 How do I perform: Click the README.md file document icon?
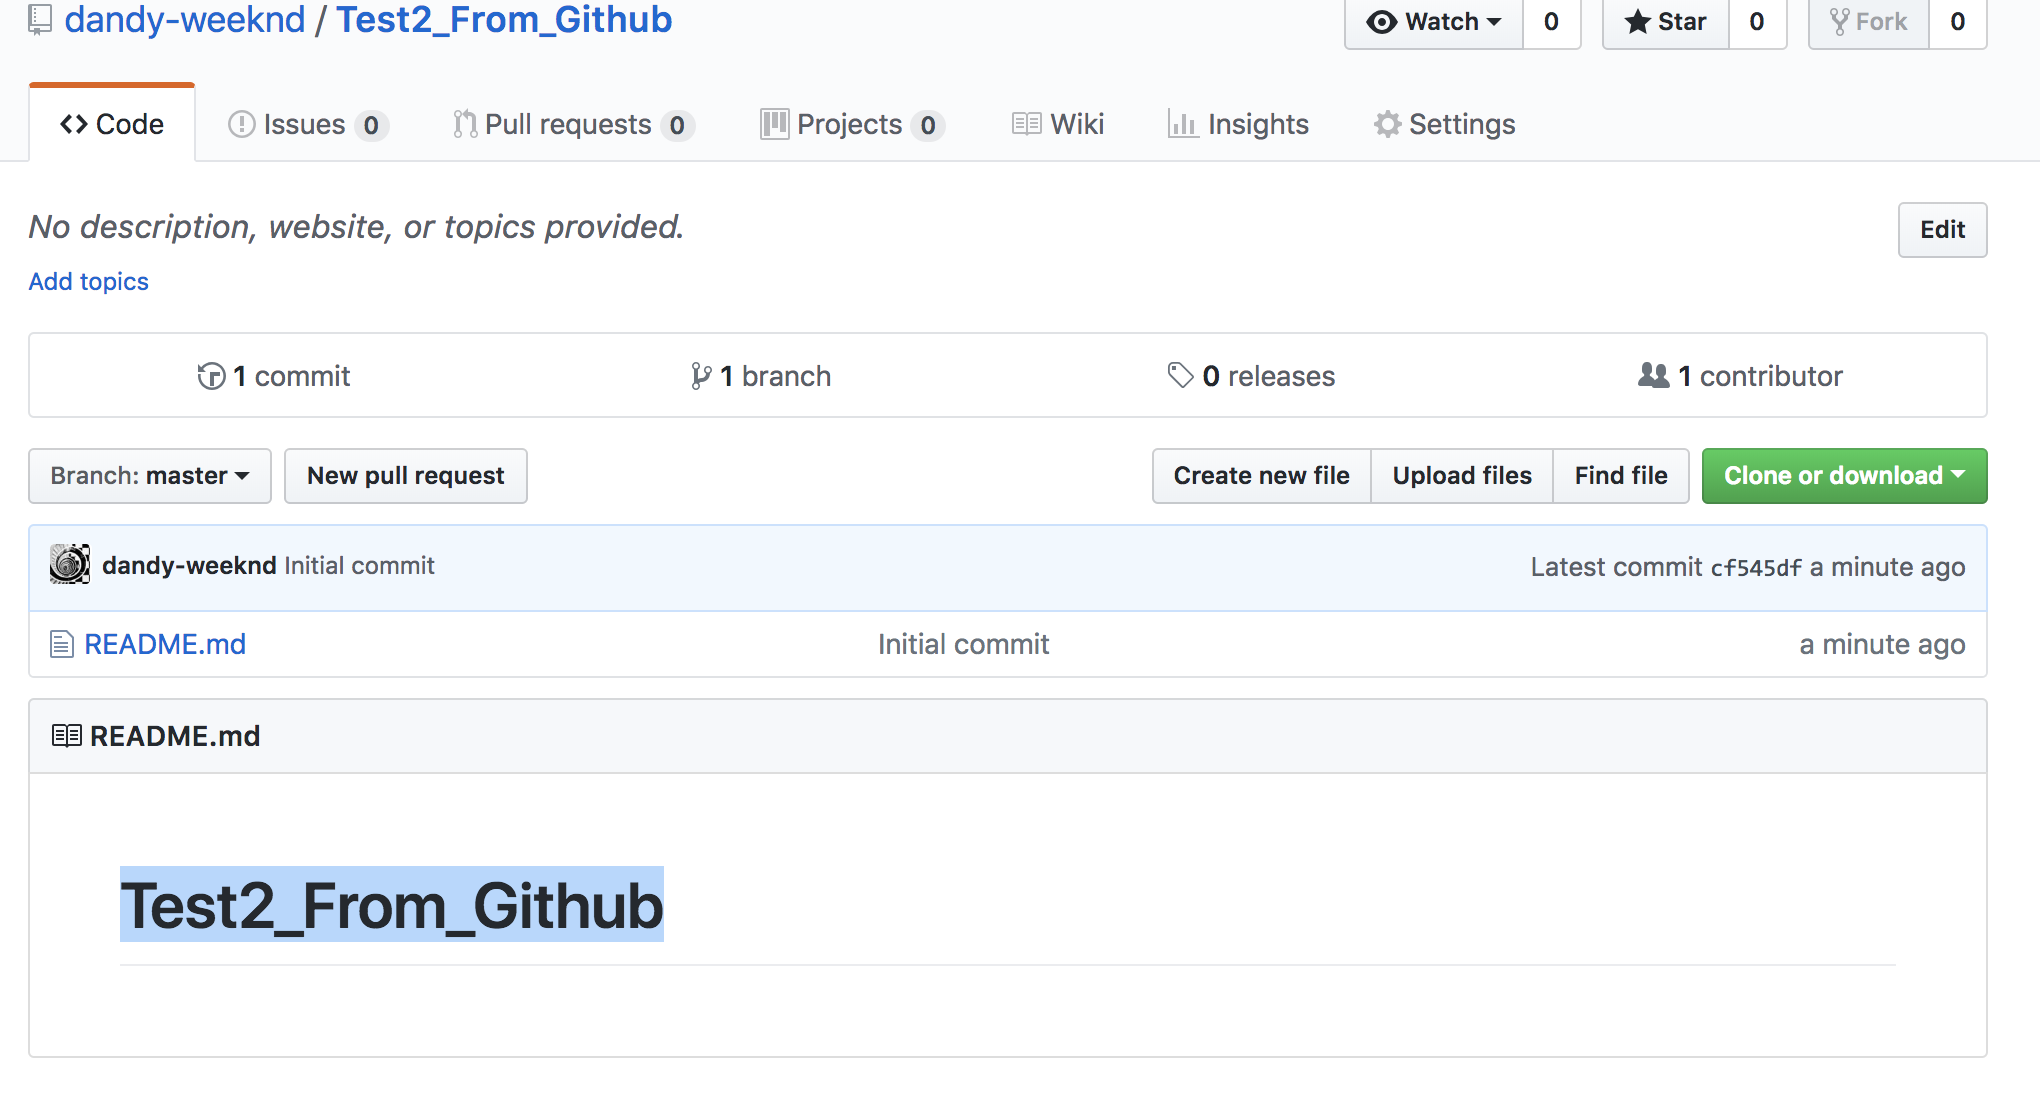(62, 645)
